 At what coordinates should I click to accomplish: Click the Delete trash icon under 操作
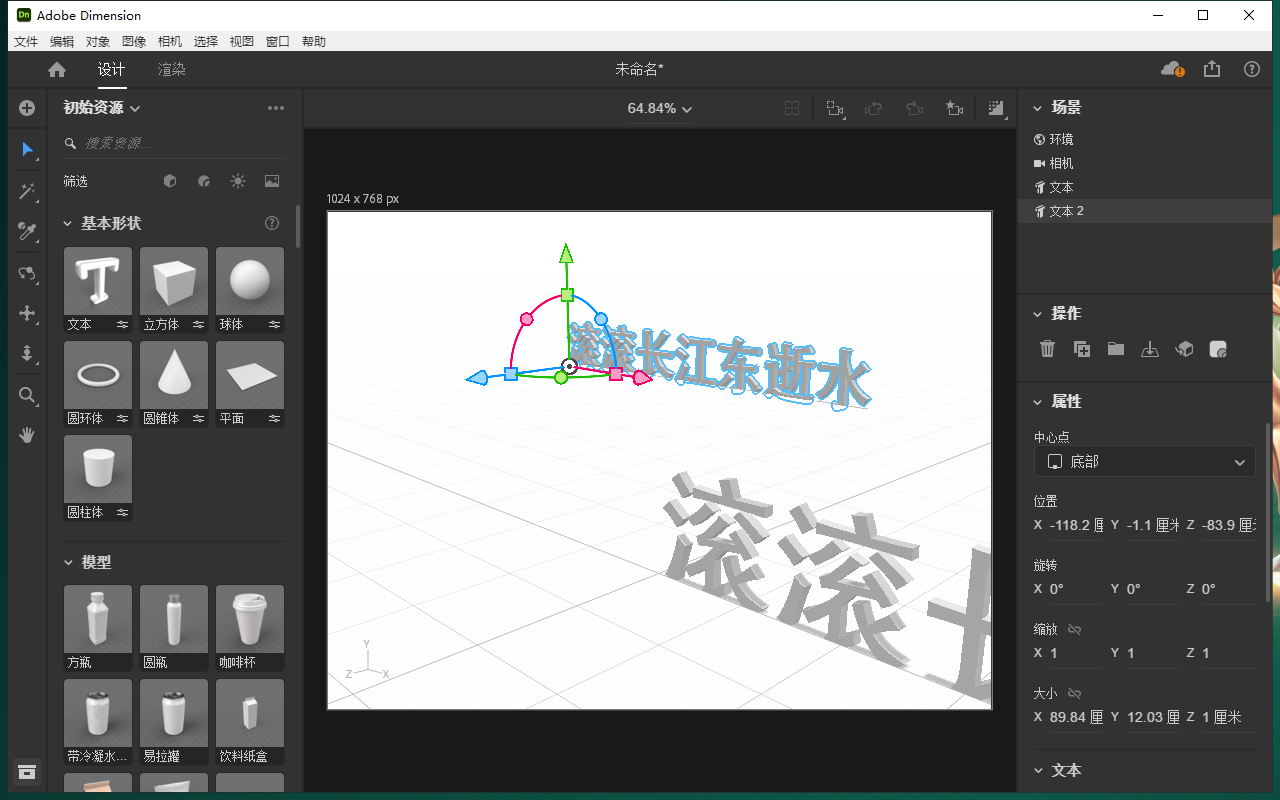1047,349
